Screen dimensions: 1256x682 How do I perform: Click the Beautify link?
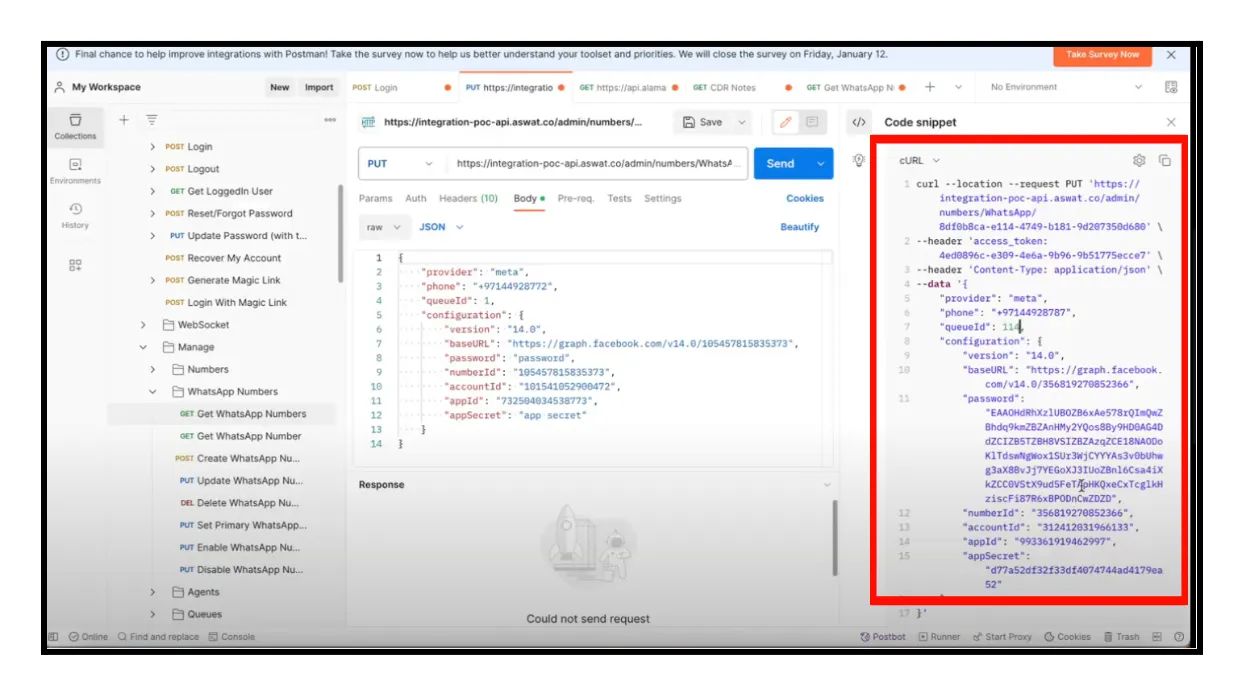(800, 227)
